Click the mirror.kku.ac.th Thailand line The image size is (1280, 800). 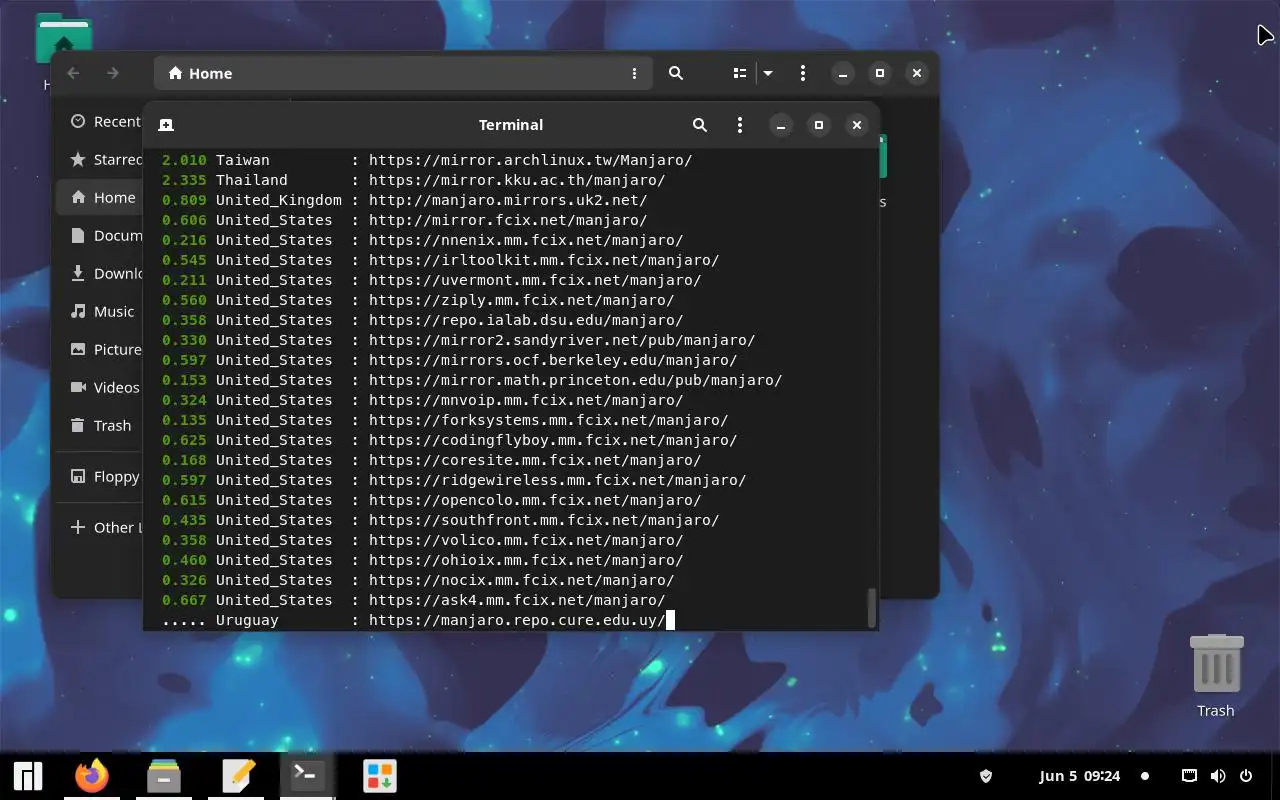click(x=413, y=180)
